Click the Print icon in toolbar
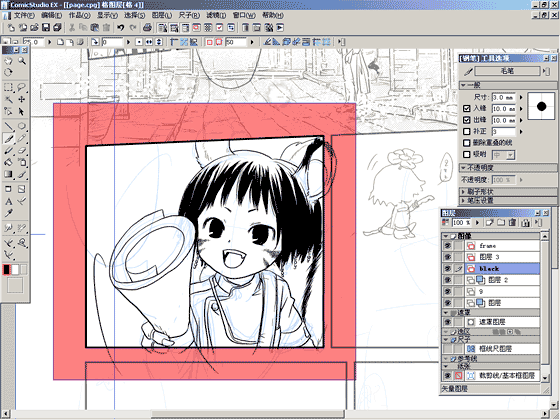Image resolution: width=560 pixels, height=420 pixels. pos(147,28)
